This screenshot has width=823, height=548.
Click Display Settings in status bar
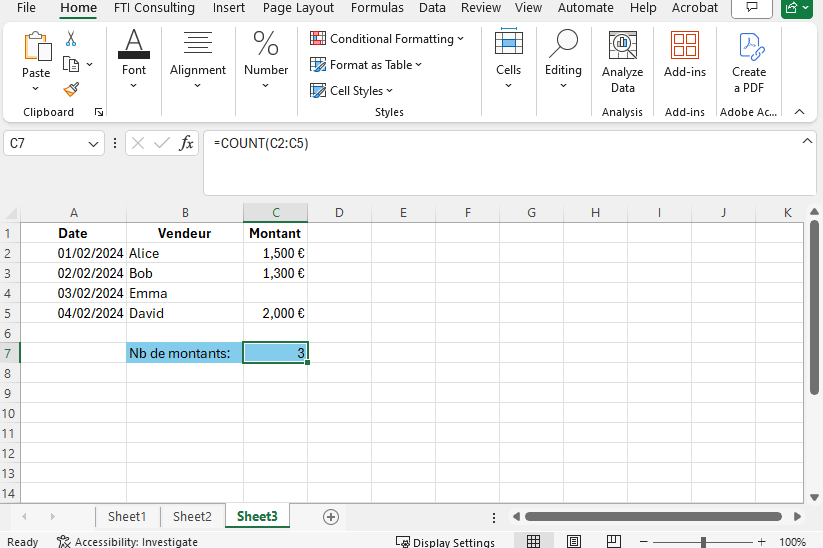point(445,542)
